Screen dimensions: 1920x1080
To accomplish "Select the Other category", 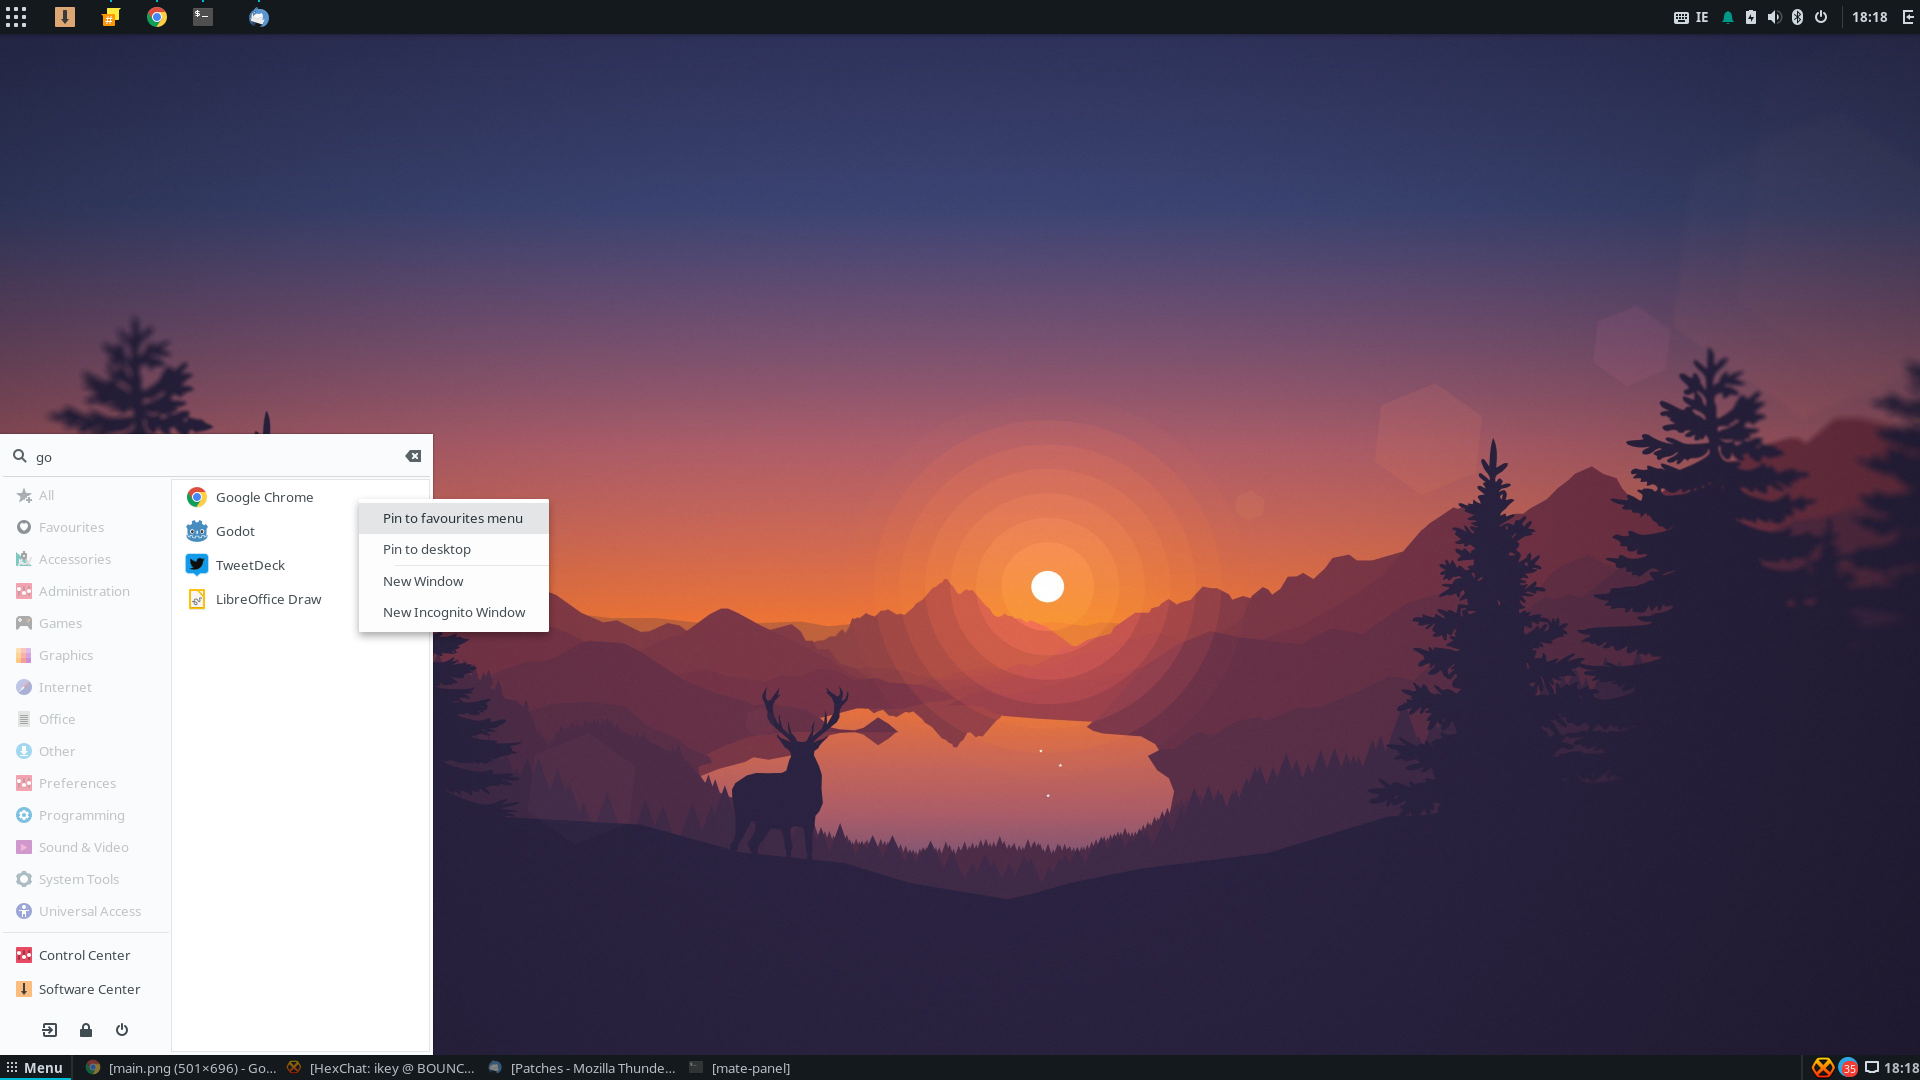I will pyautogui.click(x=86, y=751).
